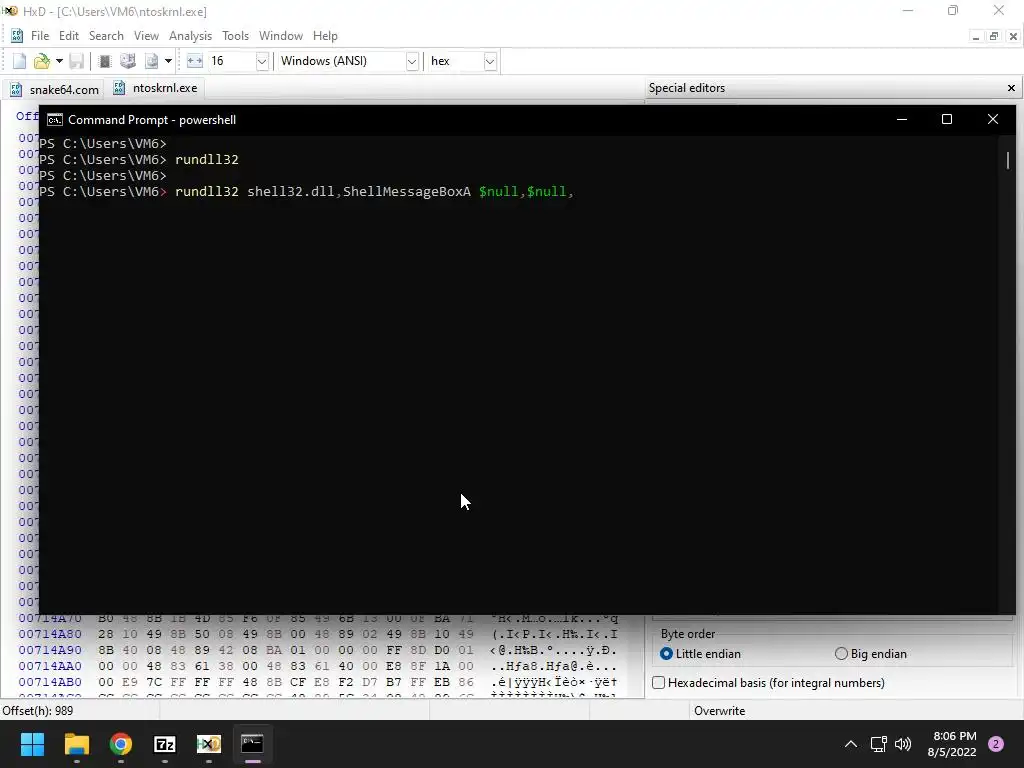Click offset 00714AB0 row label
This screenshot has width=1024, height=768.
pyautogui.click(x=50, y=682)
